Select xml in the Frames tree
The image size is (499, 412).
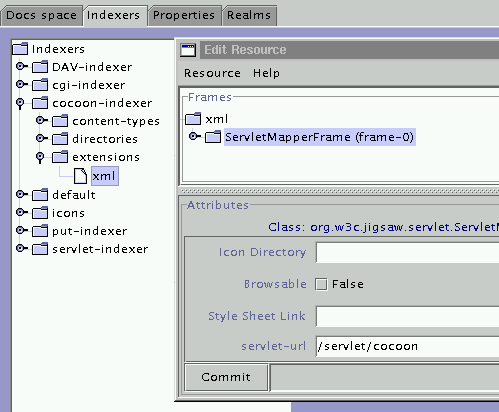[x=217, y=119]
